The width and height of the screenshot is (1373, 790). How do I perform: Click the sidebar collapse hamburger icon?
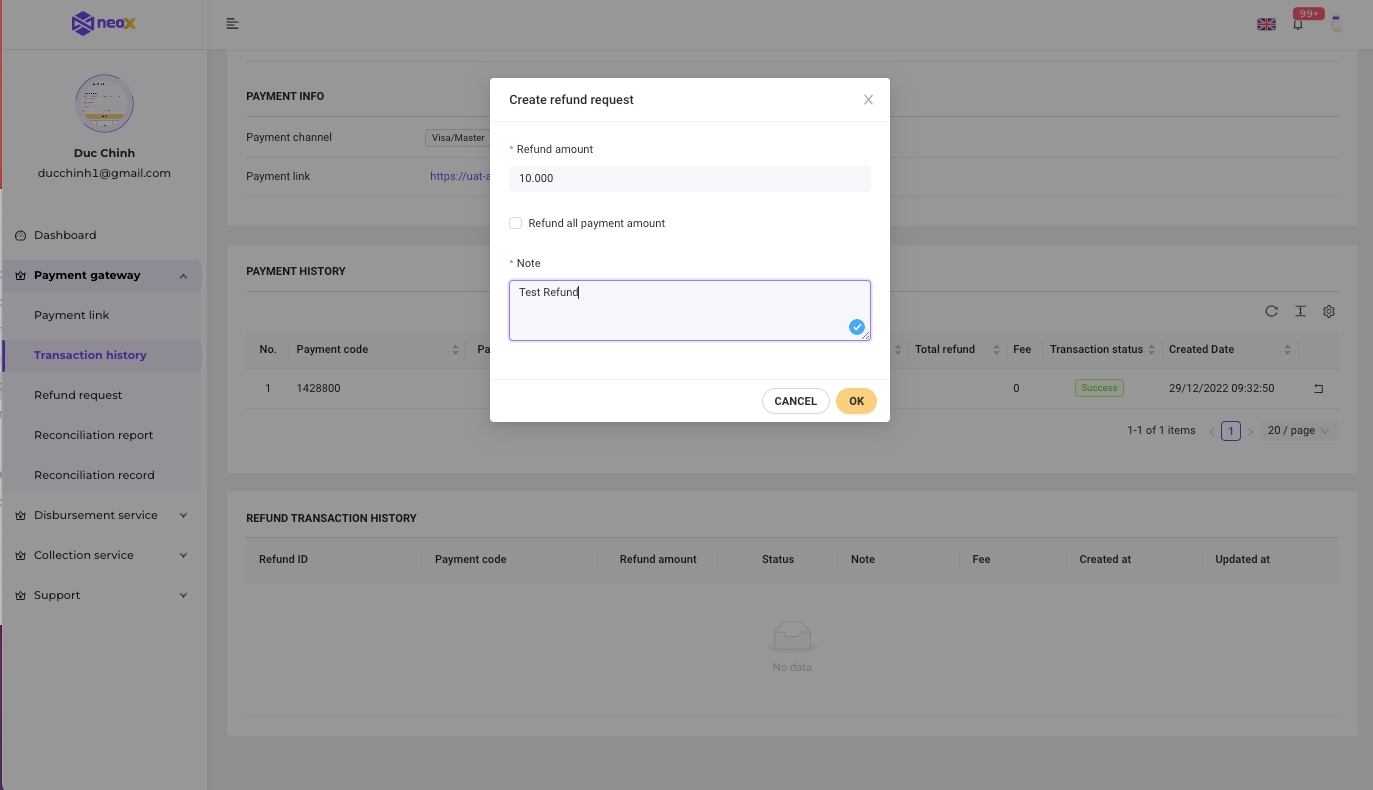tap(232, 24)
